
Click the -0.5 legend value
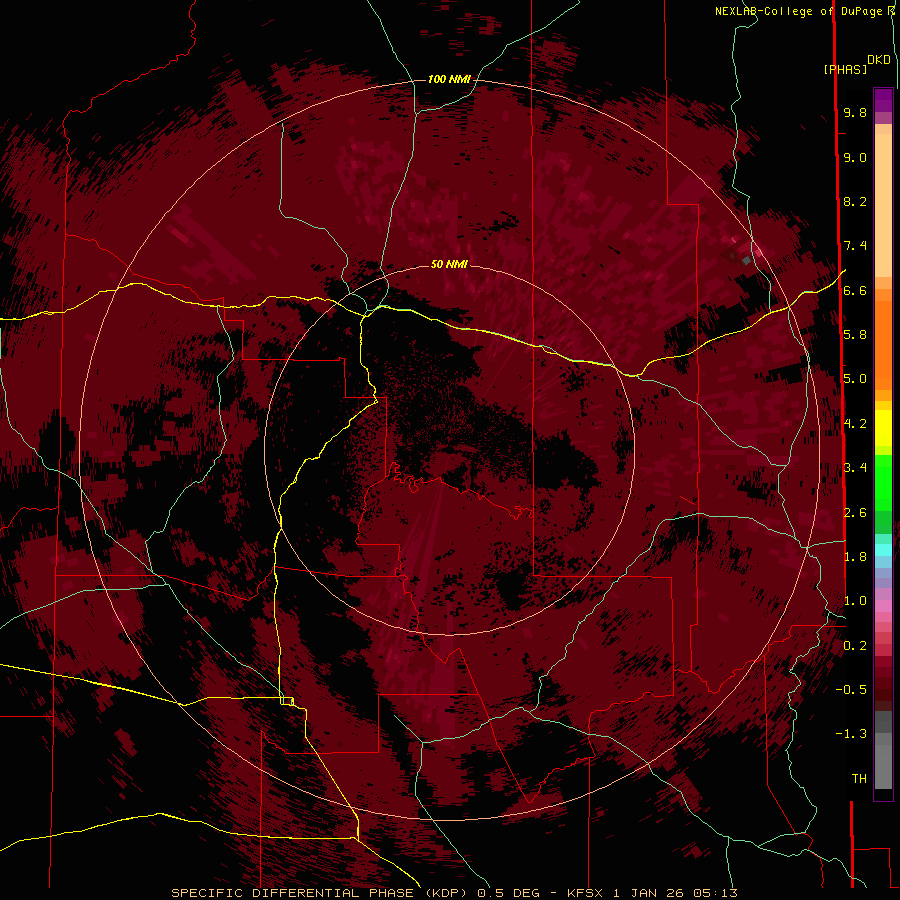[851, 690]
